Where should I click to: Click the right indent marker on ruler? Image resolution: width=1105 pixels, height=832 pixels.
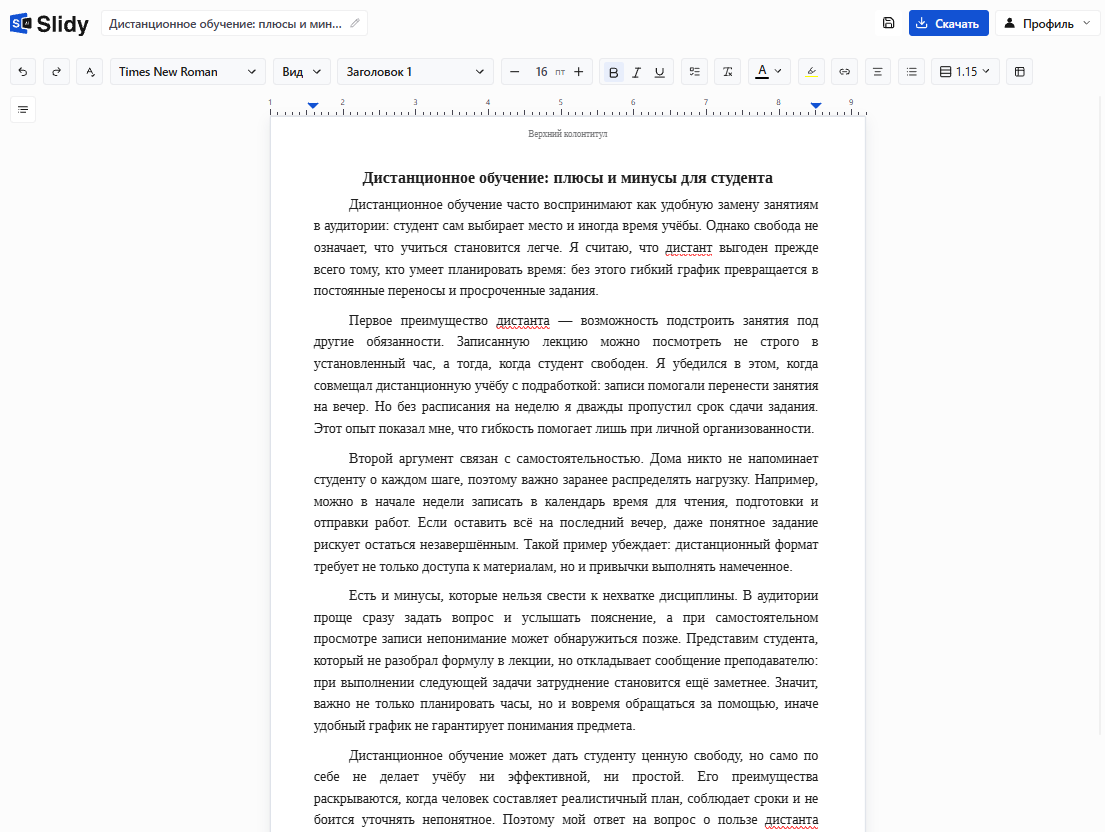[x=816, y=106]
